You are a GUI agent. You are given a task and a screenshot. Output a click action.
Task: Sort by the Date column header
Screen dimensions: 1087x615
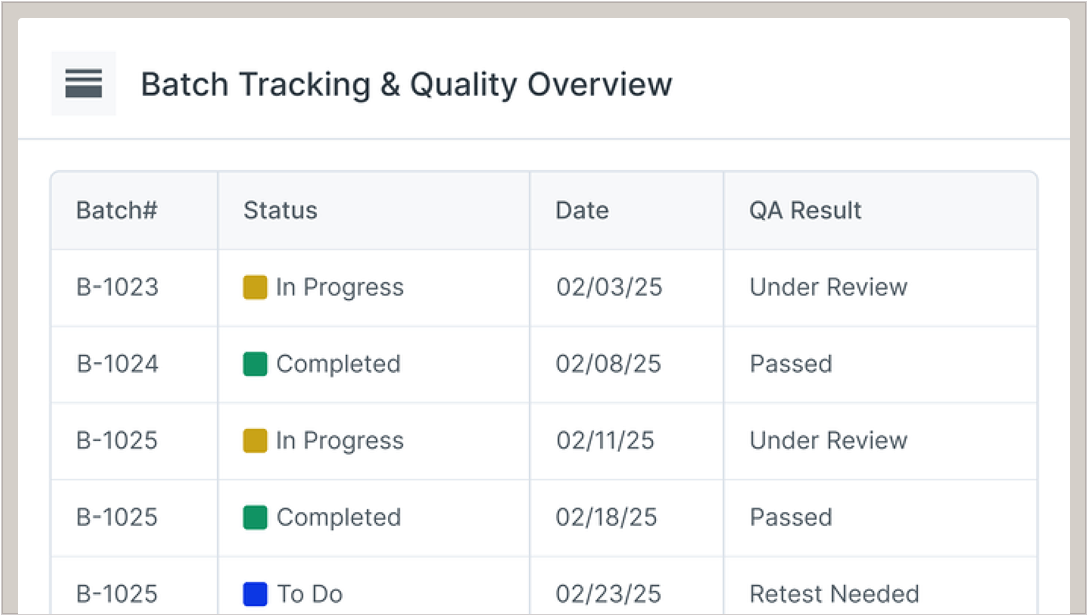(x=582, y=211)
